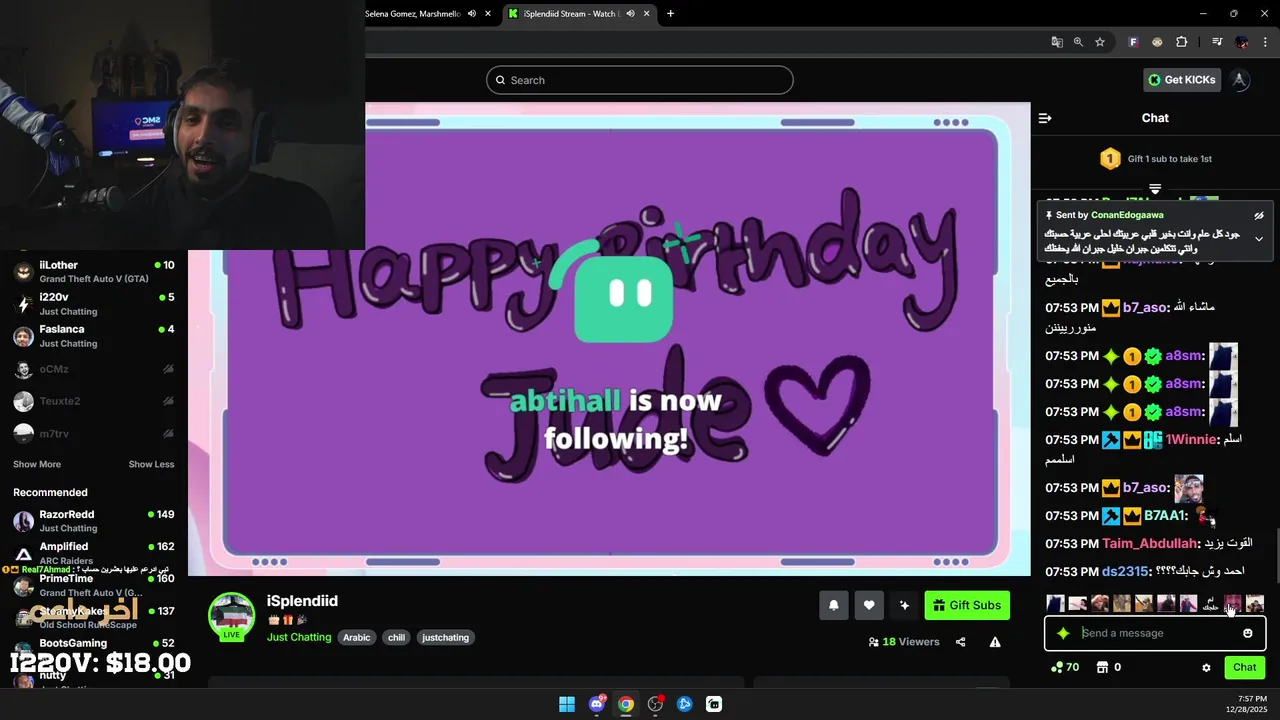Open the Windows Start button
The height and width of the screenshot is (720, 1280).
[x=567, y=704]
